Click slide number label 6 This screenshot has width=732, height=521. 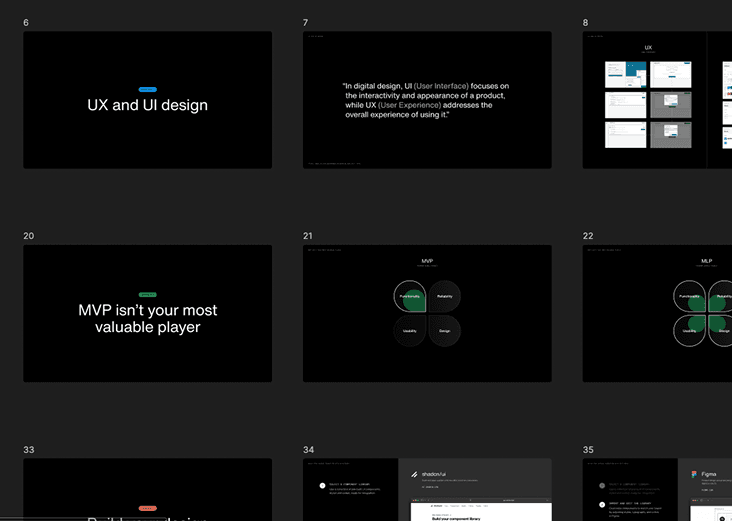pos(26,22)
